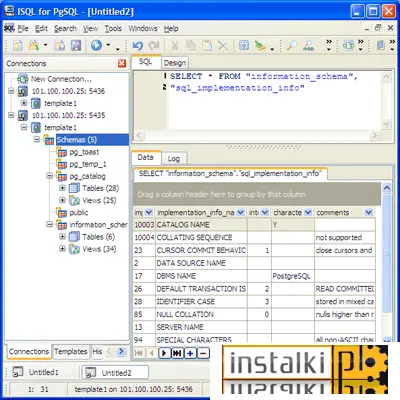This screenshot has height=400, width=400.
Task: Click the green highlighter toolbar icon
Action: (x=260, y=45)
